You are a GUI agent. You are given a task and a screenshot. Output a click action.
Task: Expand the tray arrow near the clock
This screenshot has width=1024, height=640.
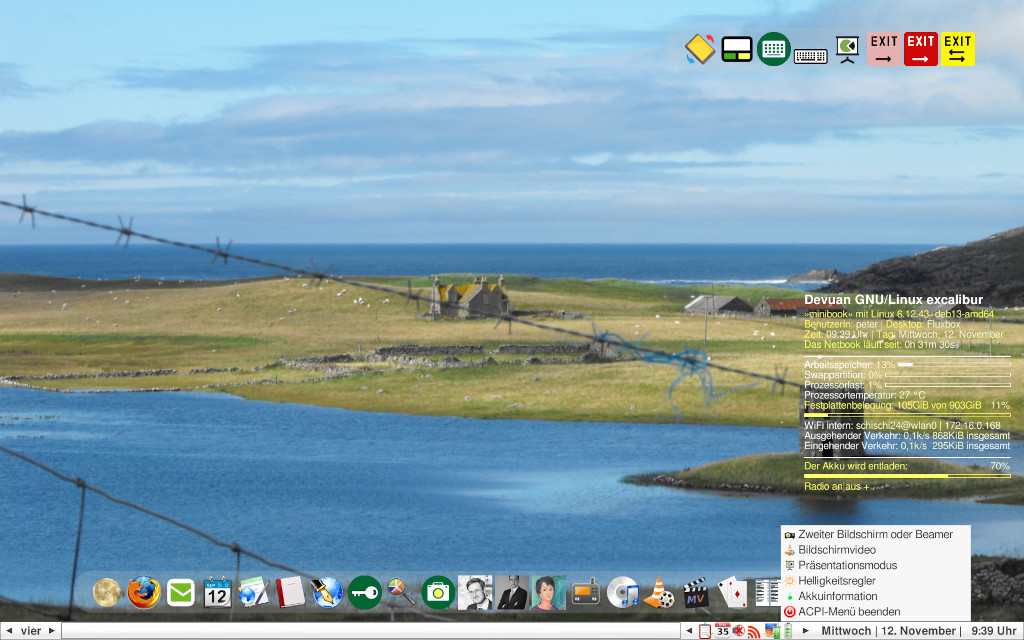(x=805, y=630)
